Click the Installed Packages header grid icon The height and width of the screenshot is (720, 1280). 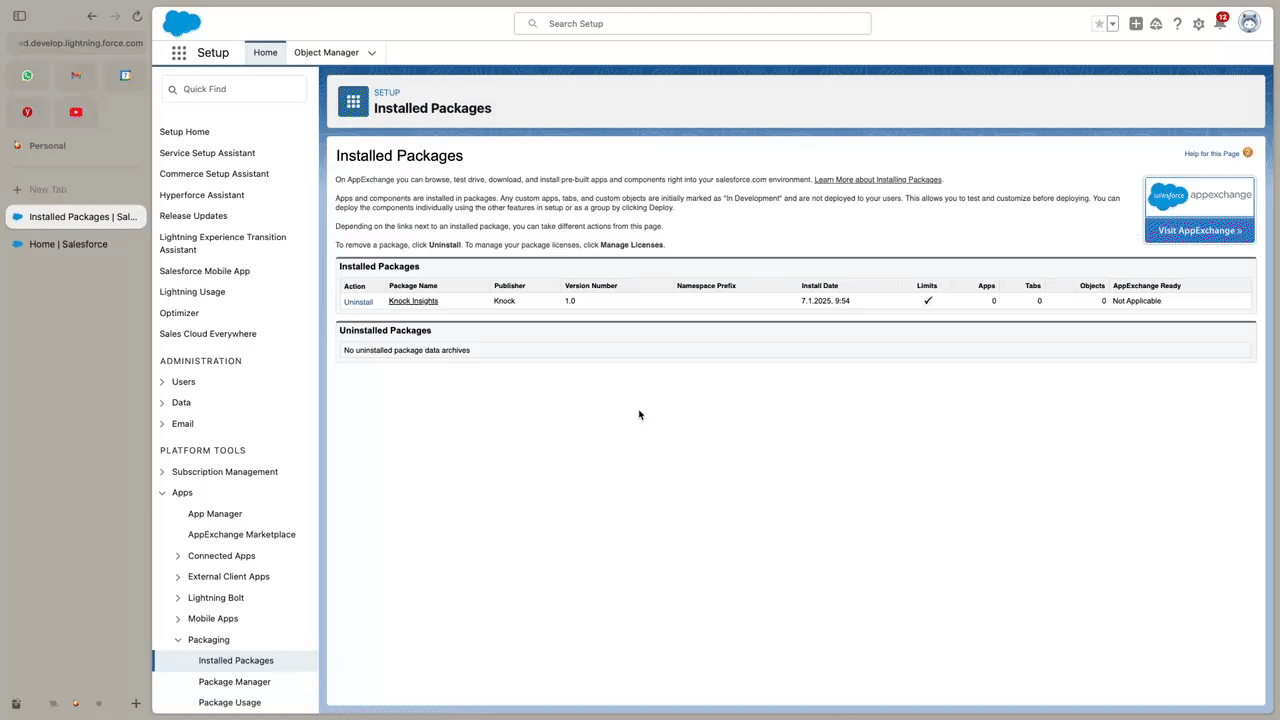[x=353, y=101]
